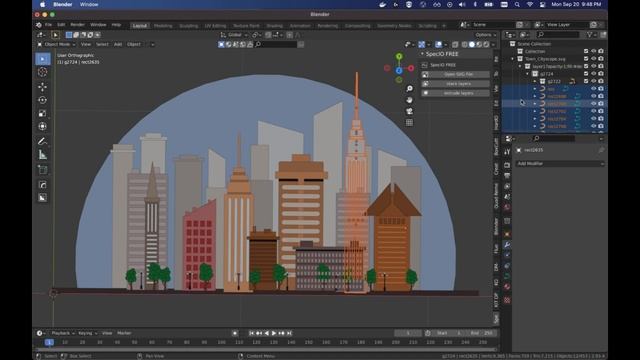Image resolution: width=640 pixels, height=360 pixels.
Task: Open the Global transform orientation dropdown
Action: coord(234,35)
